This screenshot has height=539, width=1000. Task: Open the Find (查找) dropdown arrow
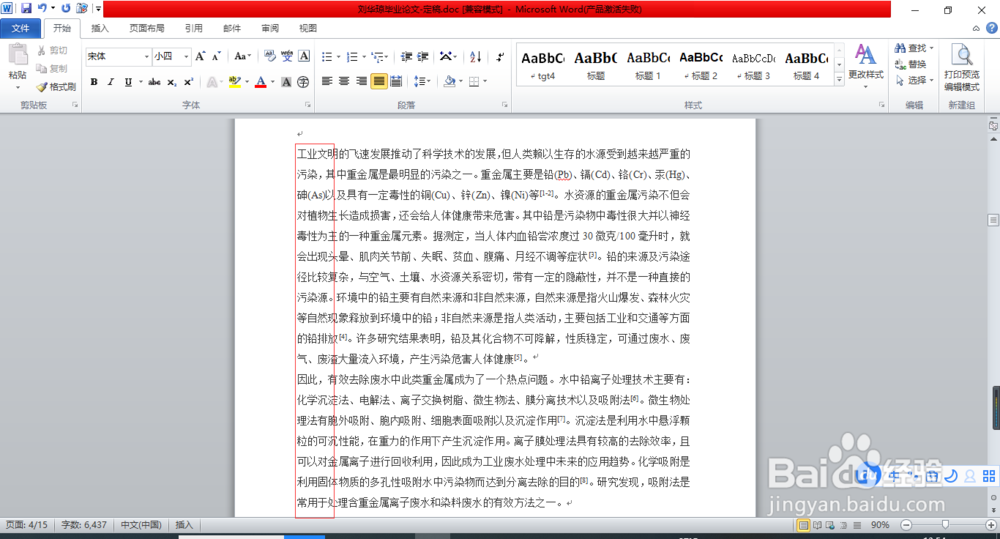click(932, 48)
